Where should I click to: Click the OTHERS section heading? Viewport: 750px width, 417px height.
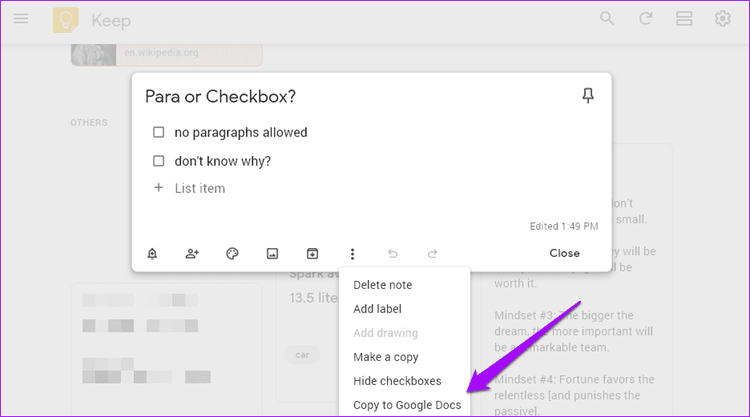89,122
